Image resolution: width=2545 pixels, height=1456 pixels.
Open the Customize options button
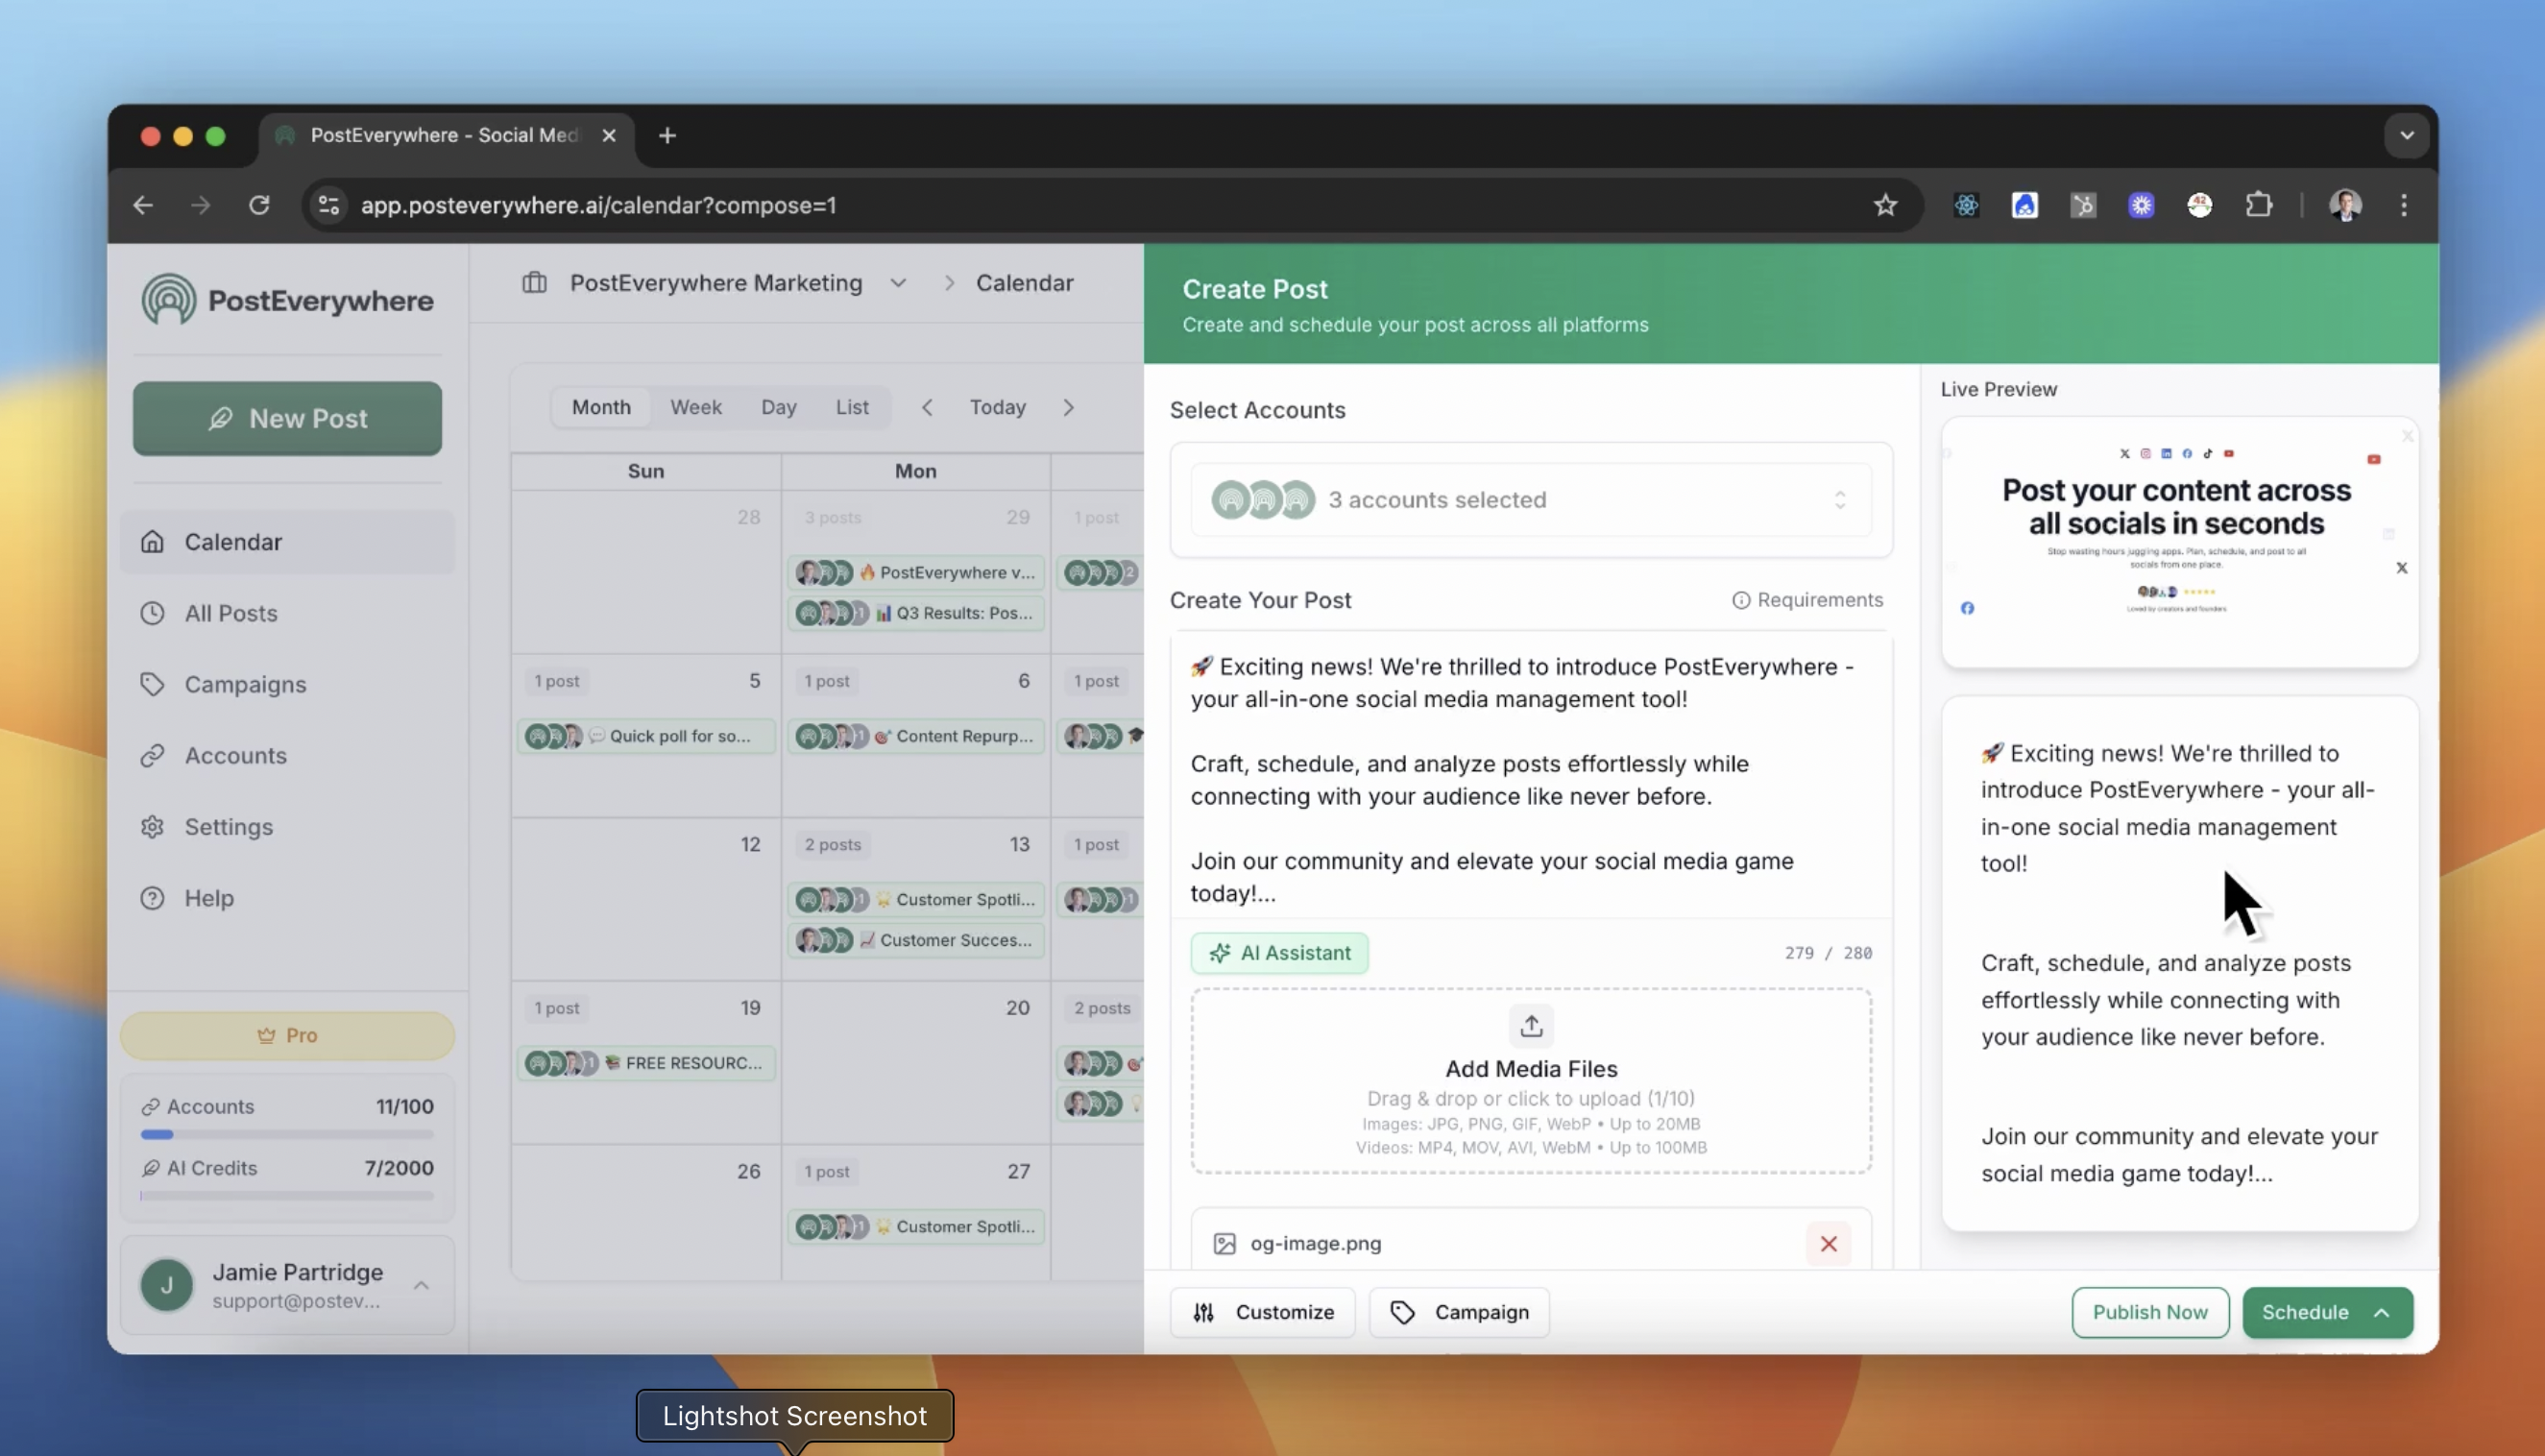click(x=1263, y=1312)
